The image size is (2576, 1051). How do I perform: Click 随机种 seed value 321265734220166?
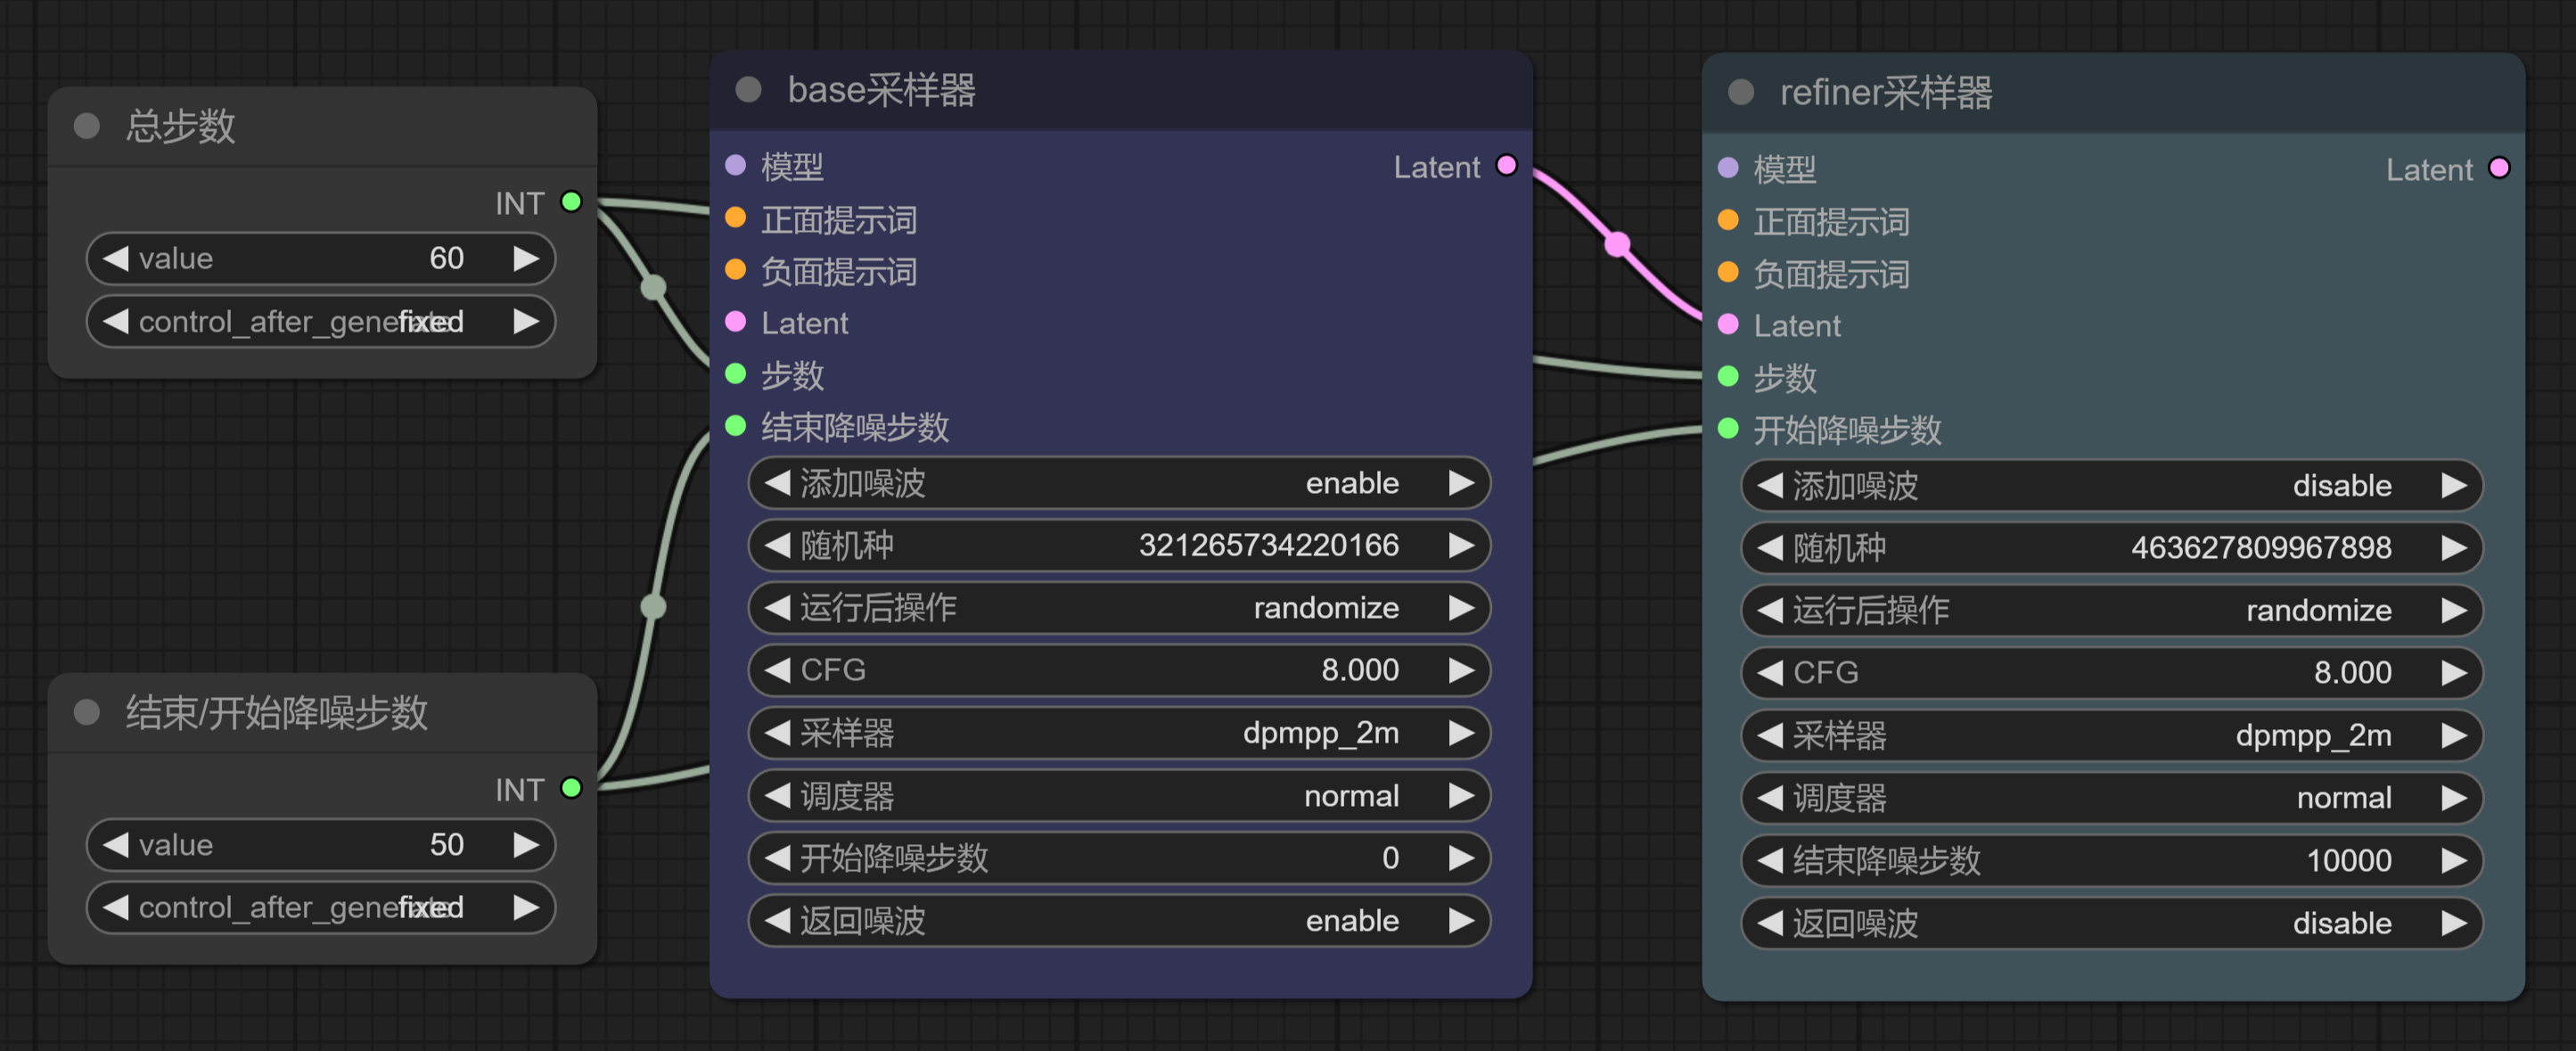tap(1269, 545)
